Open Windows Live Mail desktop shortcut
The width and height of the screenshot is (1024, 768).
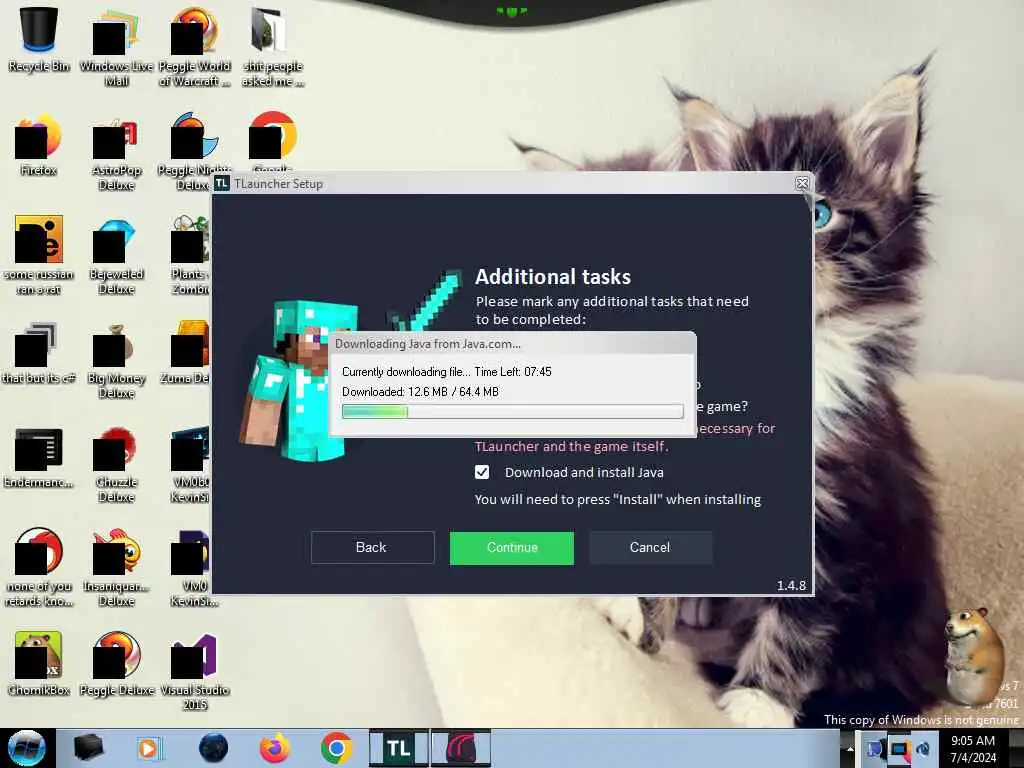116,47
